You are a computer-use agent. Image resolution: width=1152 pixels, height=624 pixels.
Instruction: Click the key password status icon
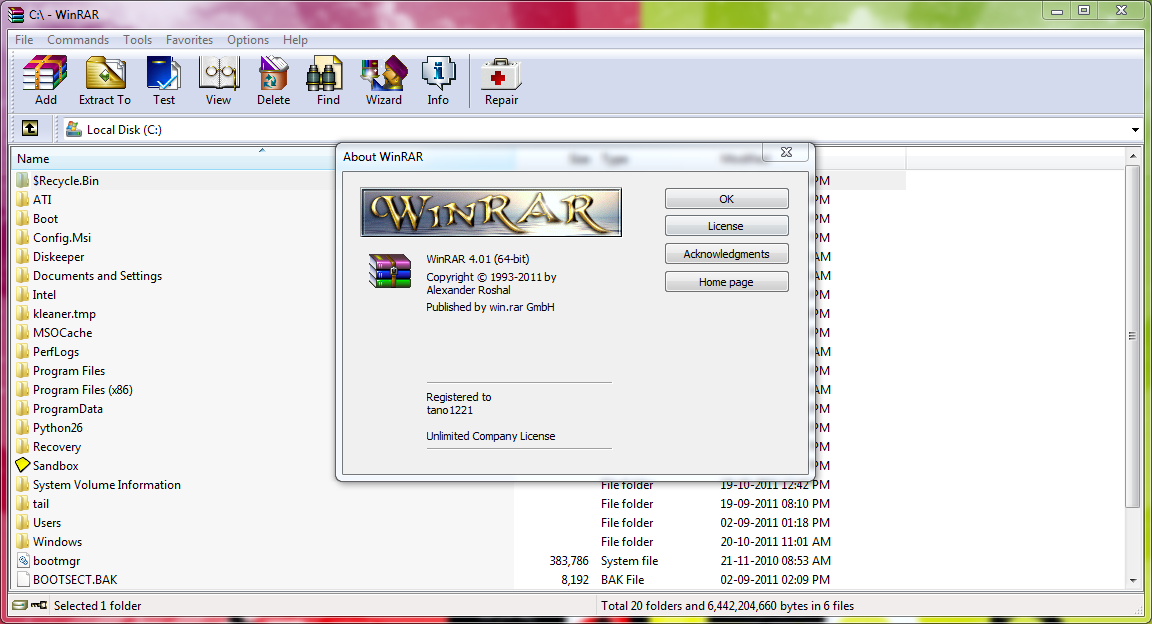point(38,605)
